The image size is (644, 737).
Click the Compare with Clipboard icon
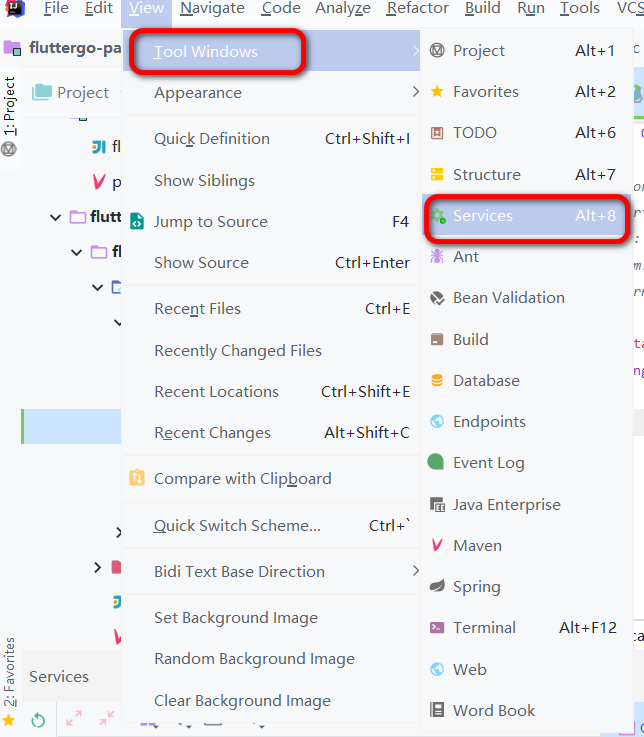pos(137,478)
